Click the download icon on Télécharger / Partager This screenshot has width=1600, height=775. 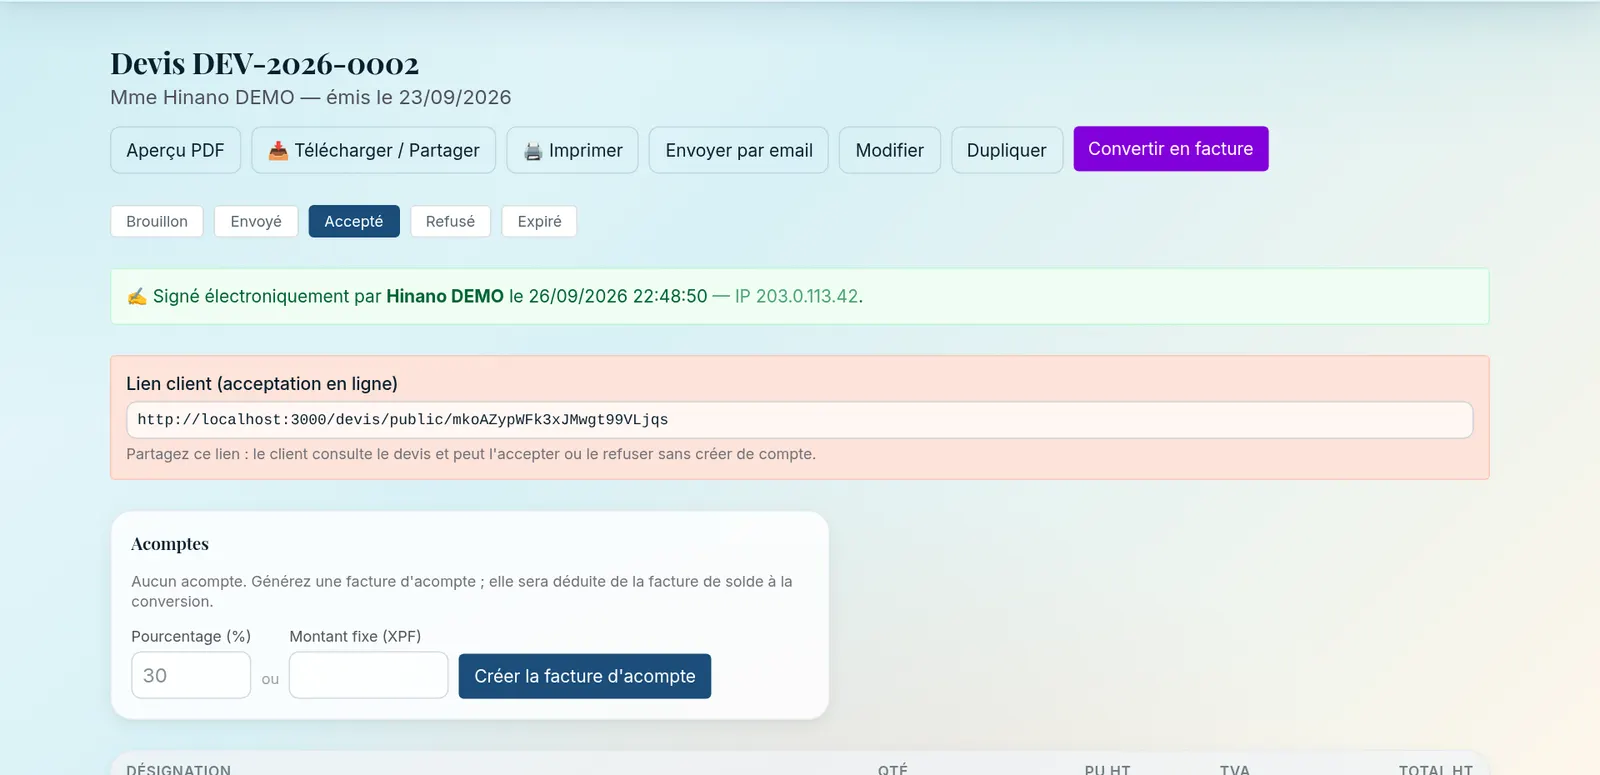click(278, 150)
